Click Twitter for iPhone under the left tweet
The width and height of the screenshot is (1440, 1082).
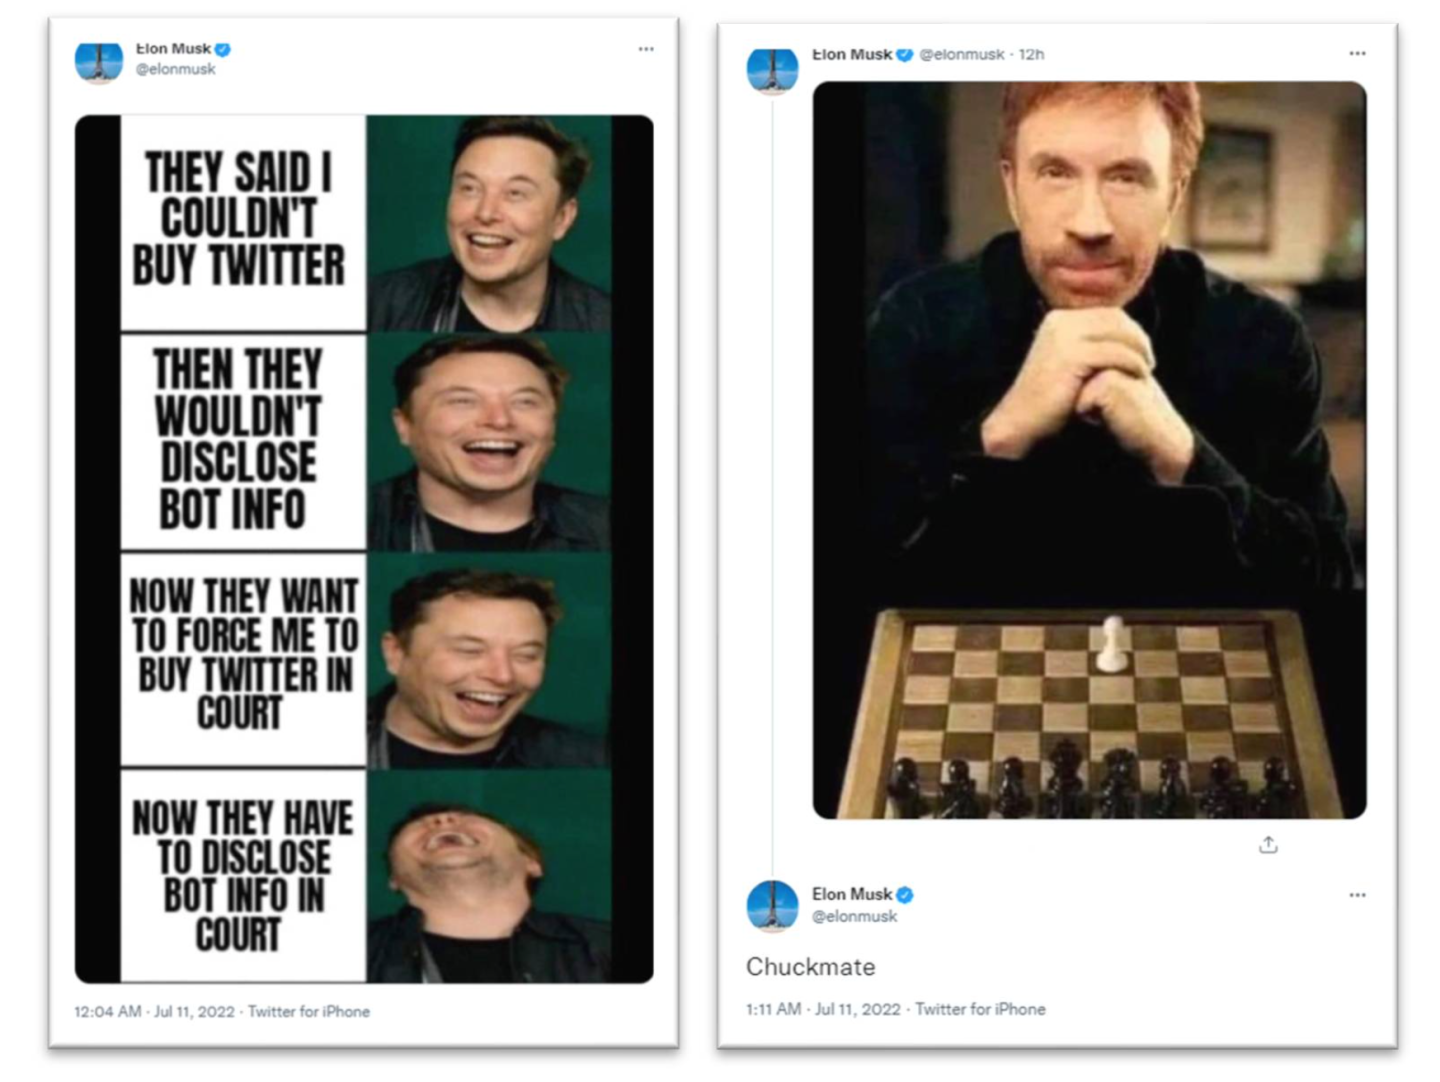coord(309,1012)
